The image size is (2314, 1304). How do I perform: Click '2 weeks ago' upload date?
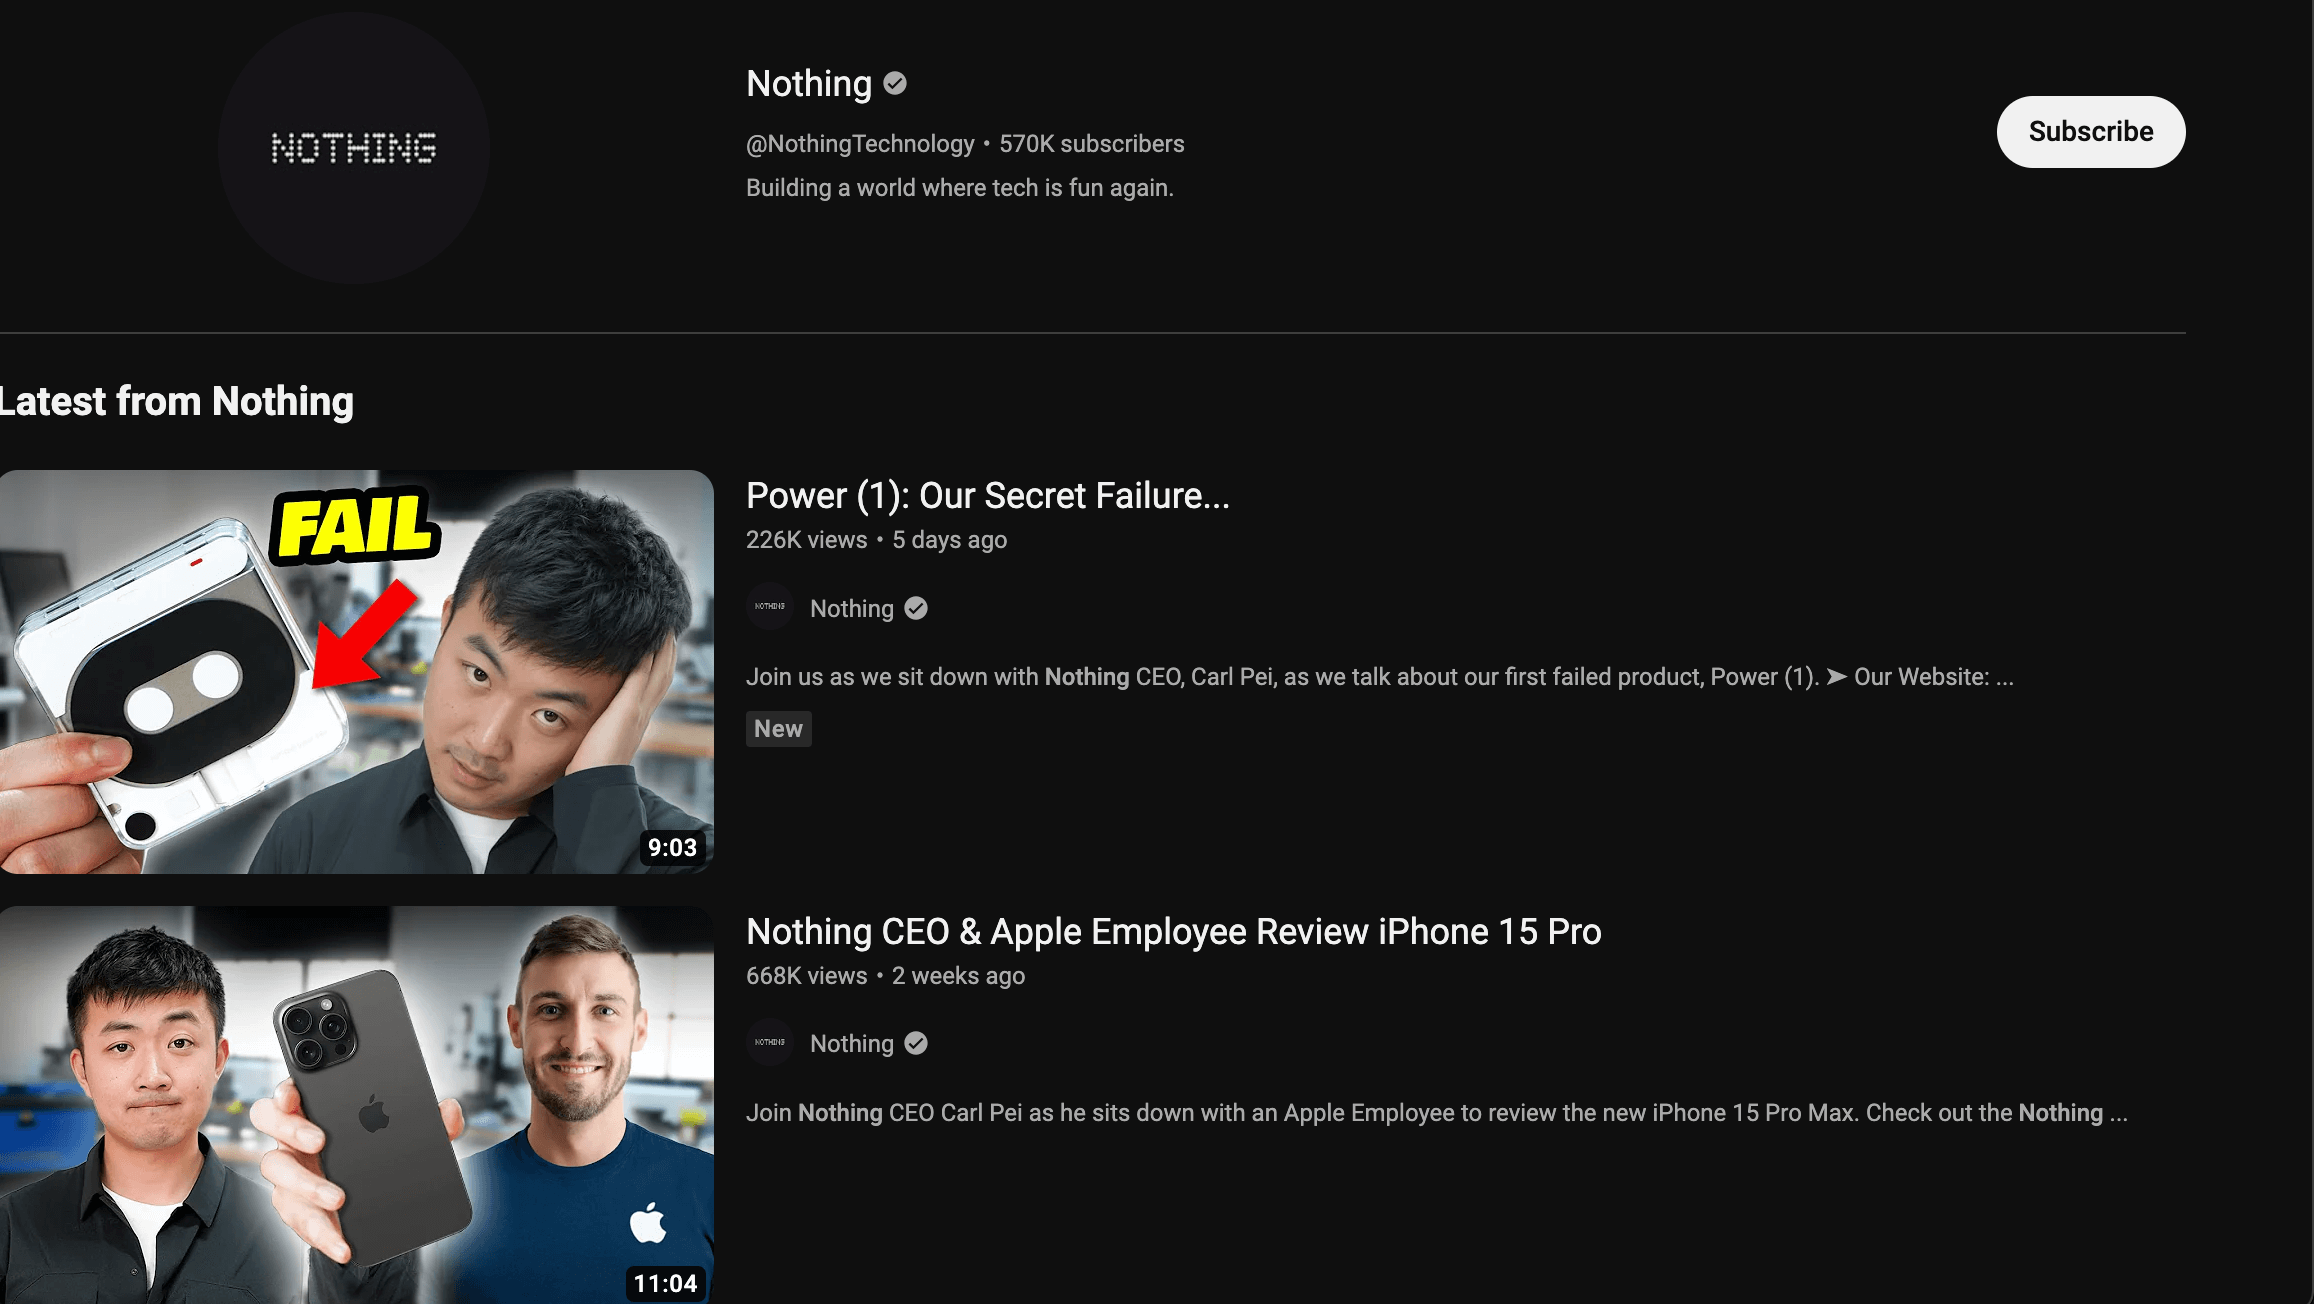point(958,976)
